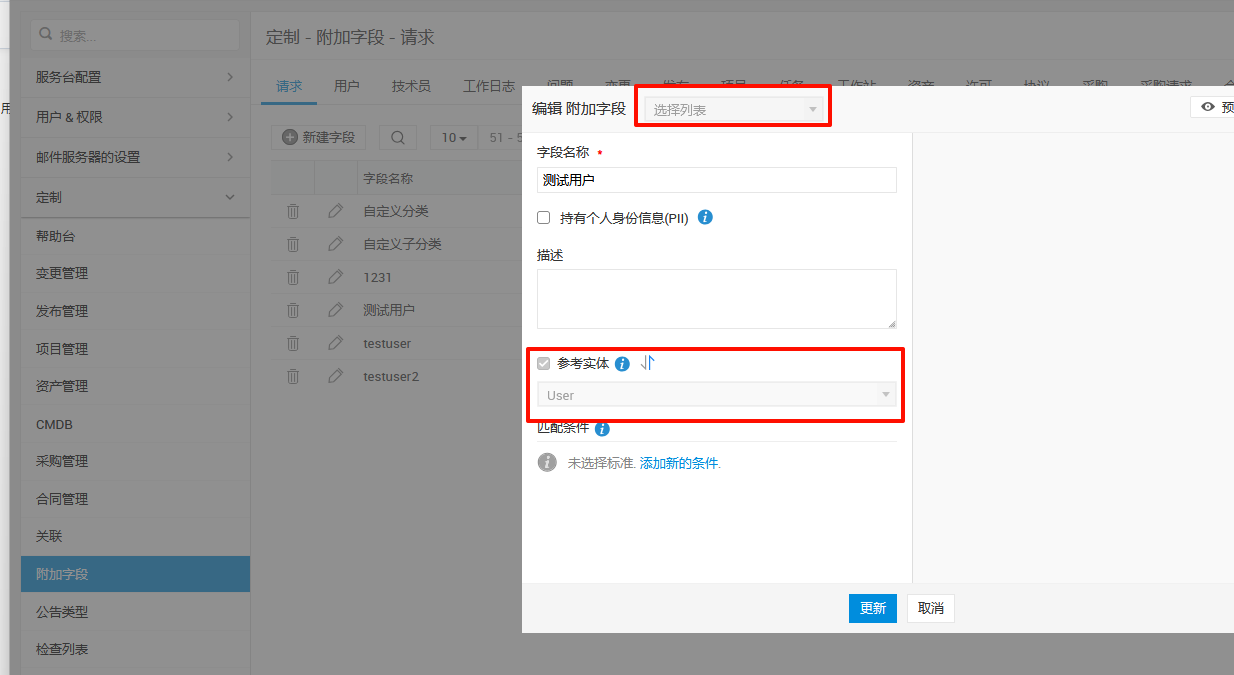Delete the 自定义子分类 field row
Screen dimensions: 1234x675
coord(293,244)
